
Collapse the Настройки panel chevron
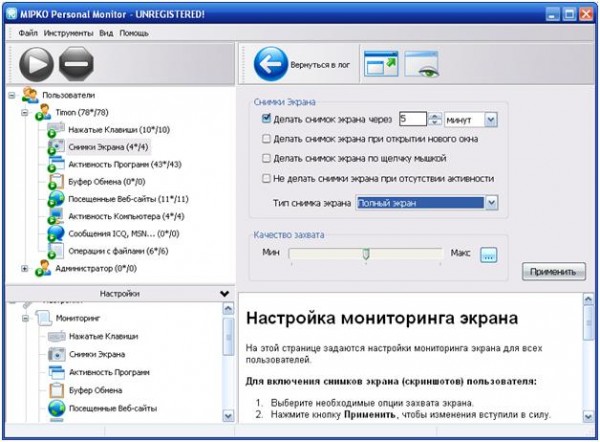click(x=225, y=294)
